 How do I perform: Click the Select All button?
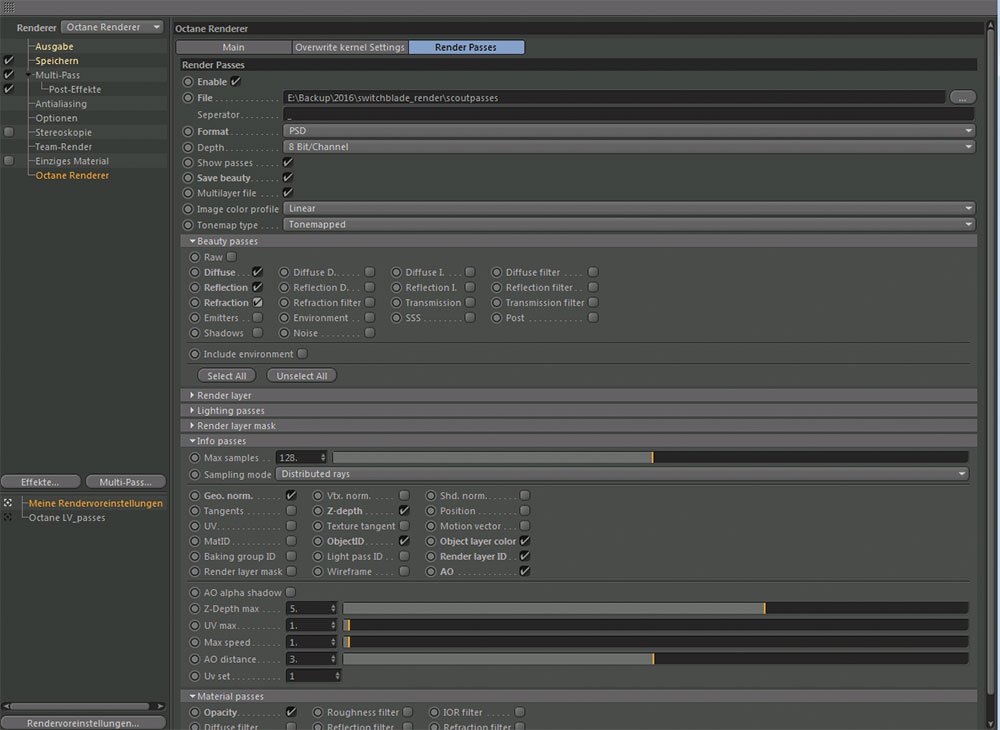click(226, 376)
